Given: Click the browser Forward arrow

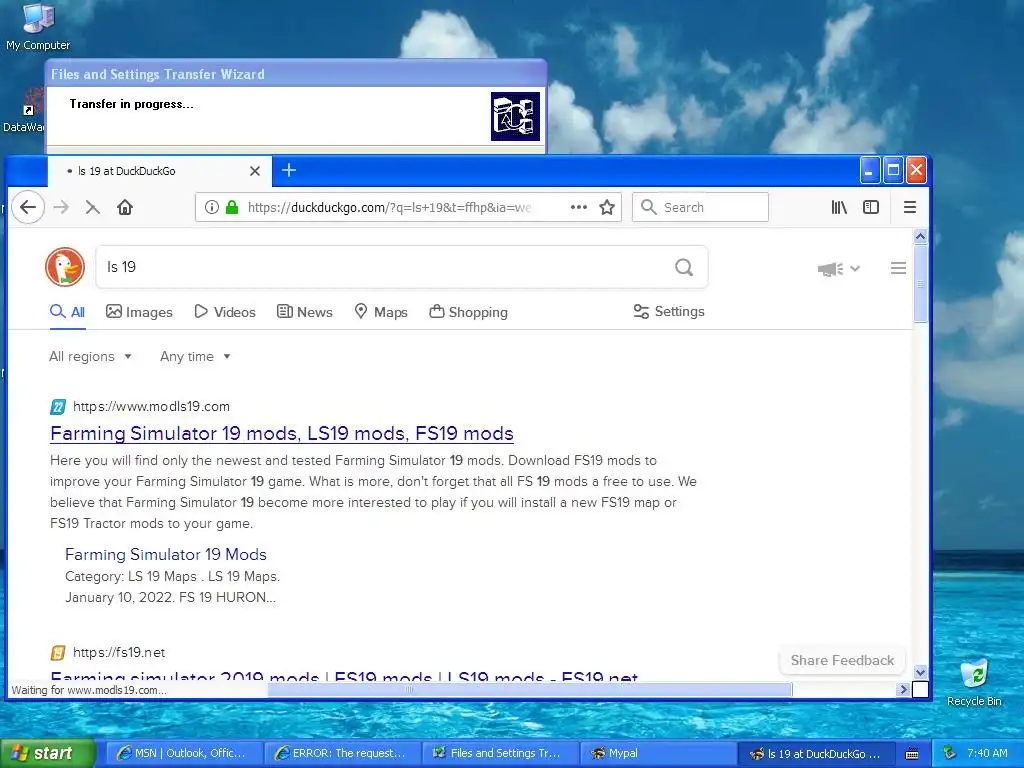Looking at the screenshot, I should [x=61, y=208].
